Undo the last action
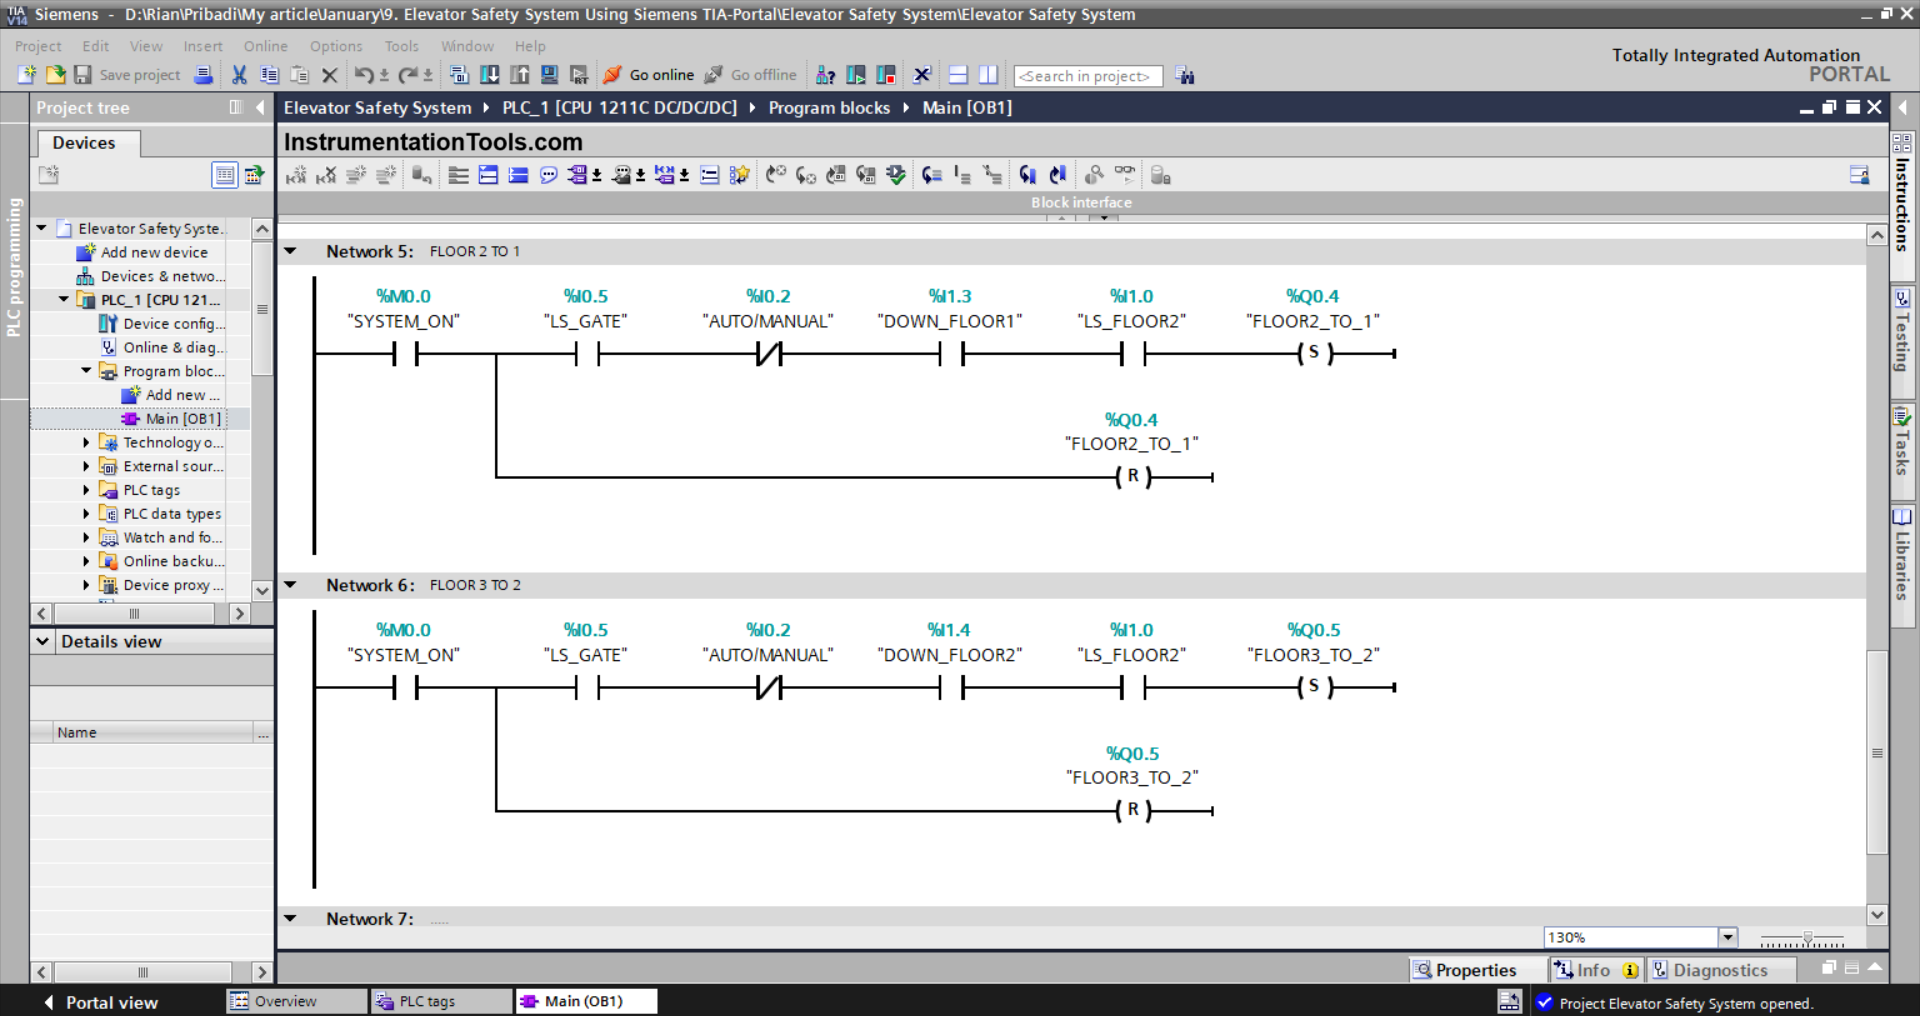 click(x=364, y=75)
